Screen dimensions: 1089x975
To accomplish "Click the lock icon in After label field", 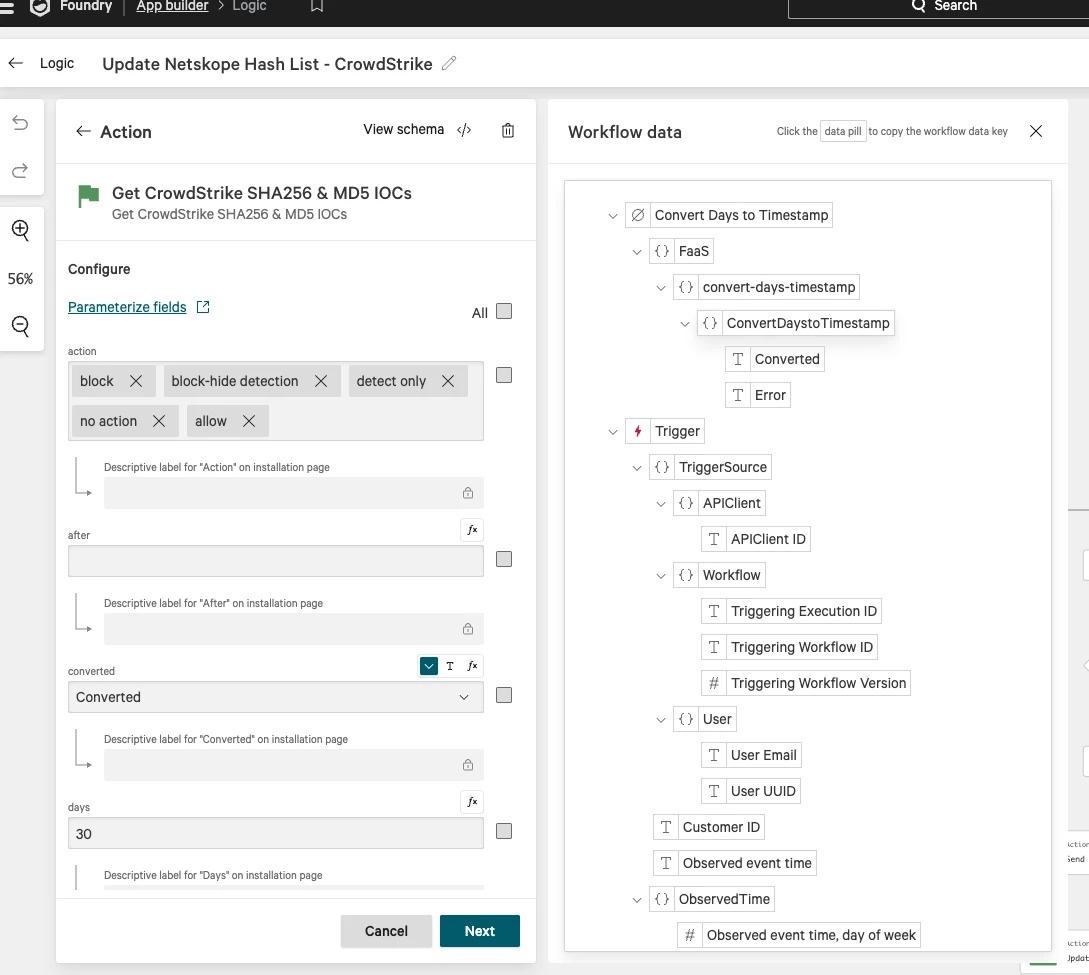I will pyautogui.click(x=468, y=629).
